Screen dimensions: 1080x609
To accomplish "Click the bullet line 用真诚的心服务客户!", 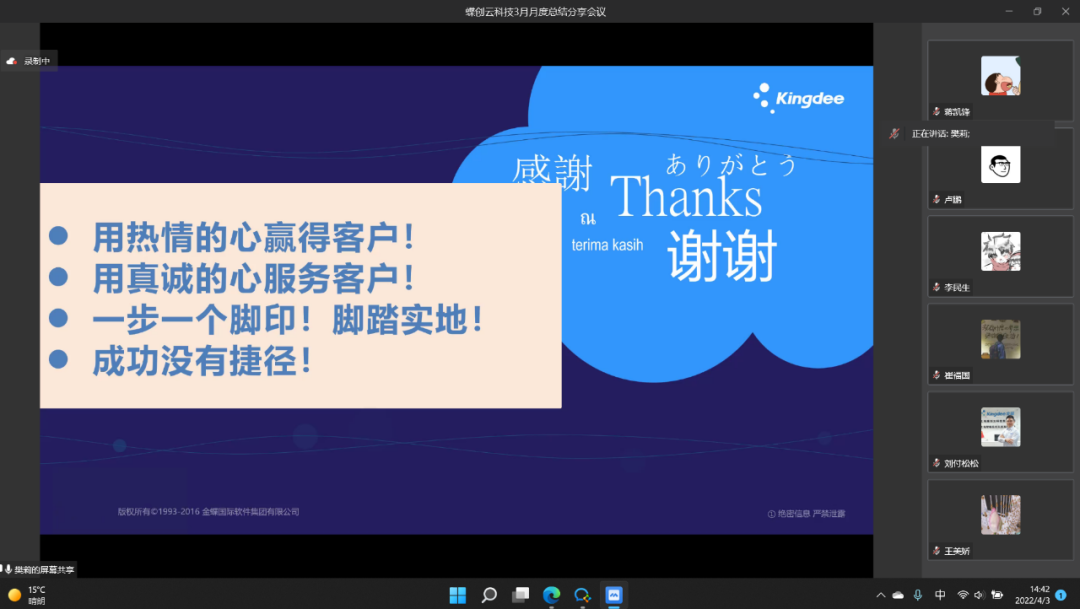I will (x=254, y=278).
